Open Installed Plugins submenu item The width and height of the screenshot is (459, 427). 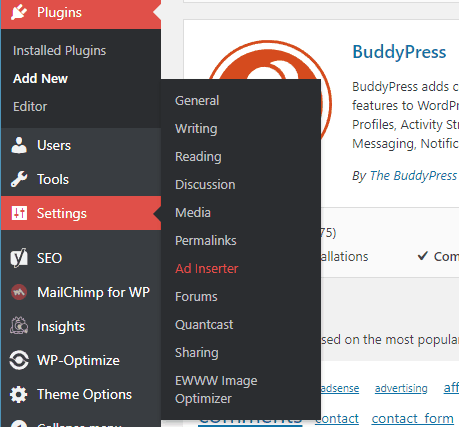coord(60,51)
